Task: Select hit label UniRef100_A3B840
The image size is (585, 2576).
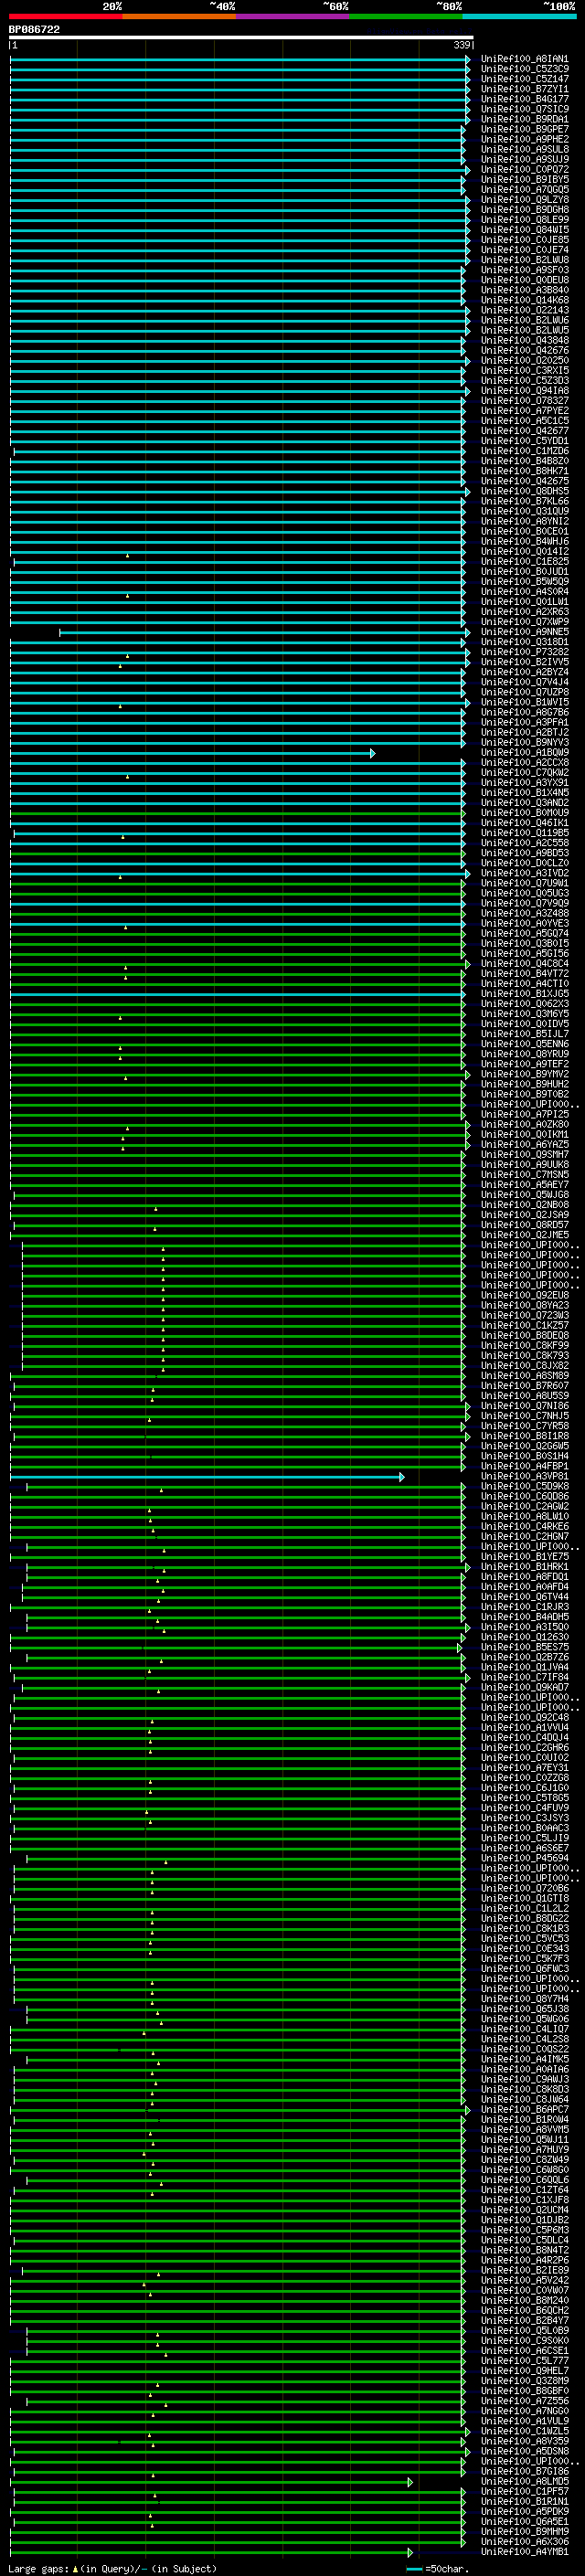Action: point(524,290)
